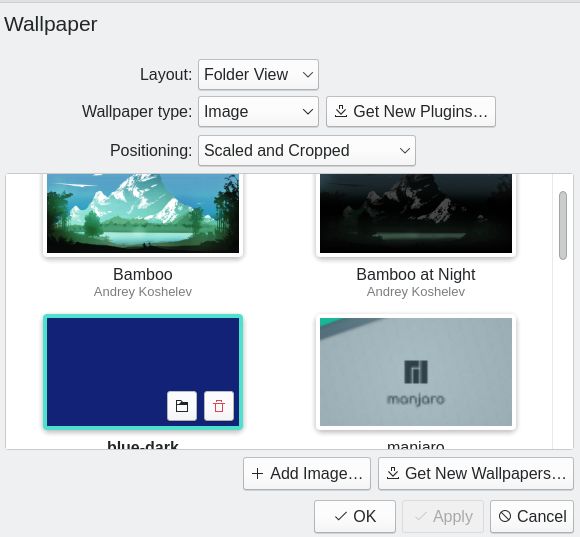Open the Wallpaper type dropdown set to Image

[x=258, y=111]
